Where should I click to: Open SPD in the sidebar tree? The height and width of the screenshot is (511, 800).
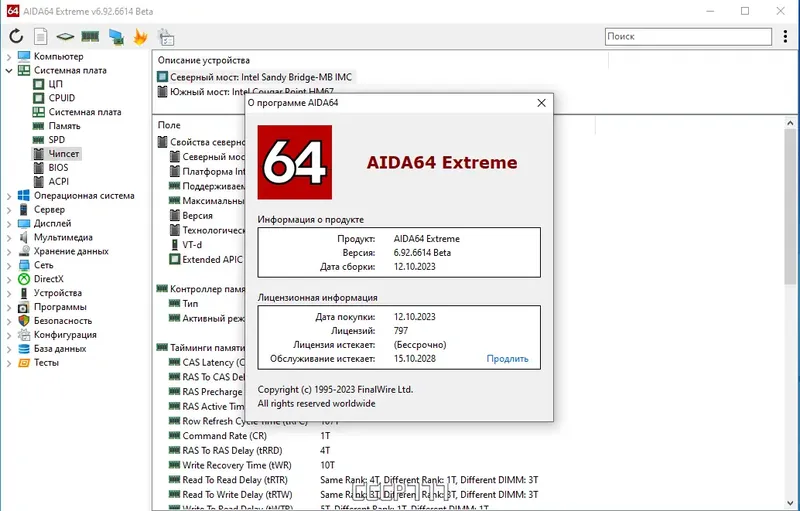click(57, 140)
